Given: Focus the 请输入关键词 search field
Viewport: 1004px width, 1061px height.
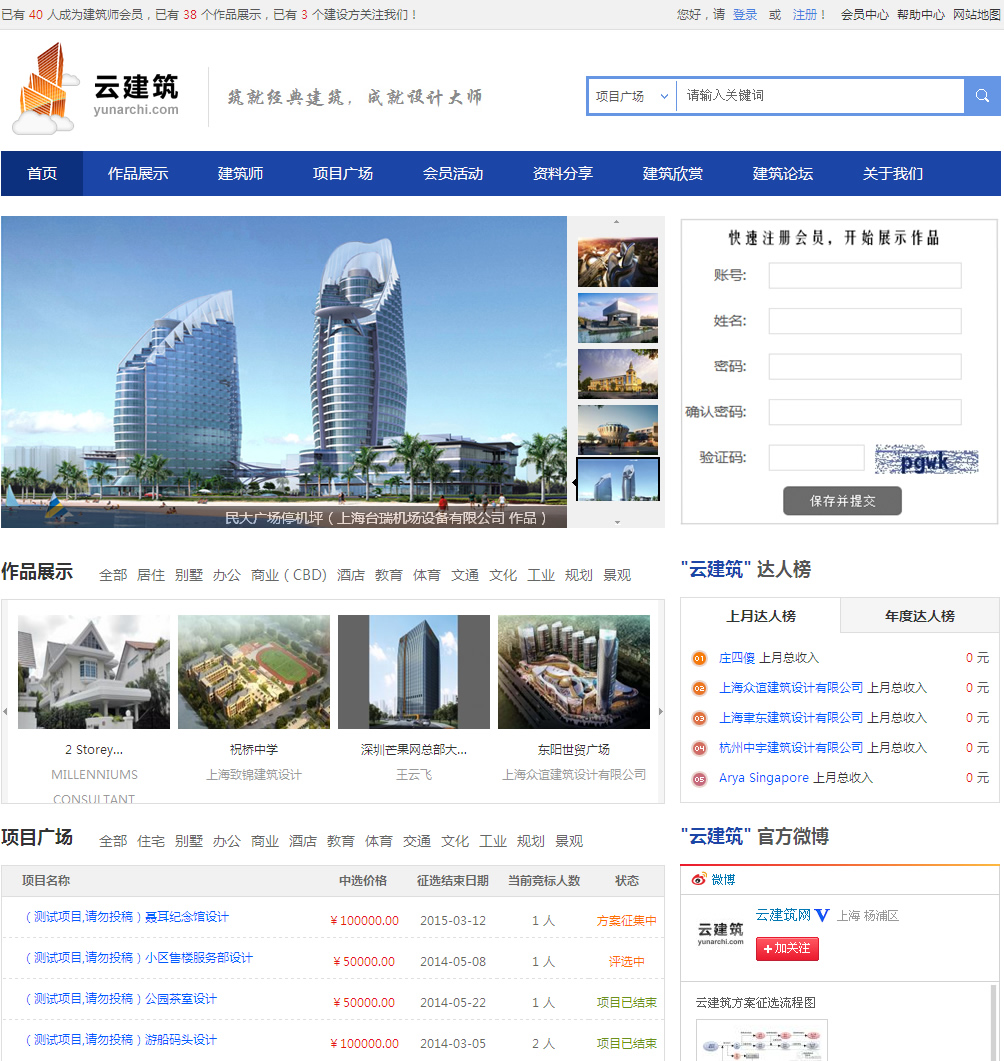Looking at the screenshot, I should pos(821,96).
